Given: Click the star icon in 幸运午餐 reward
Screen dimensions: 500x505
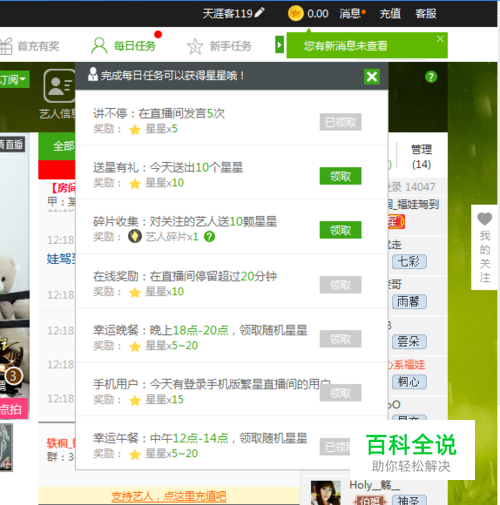Looking at the screenshot, I should (x=135, y=454).
